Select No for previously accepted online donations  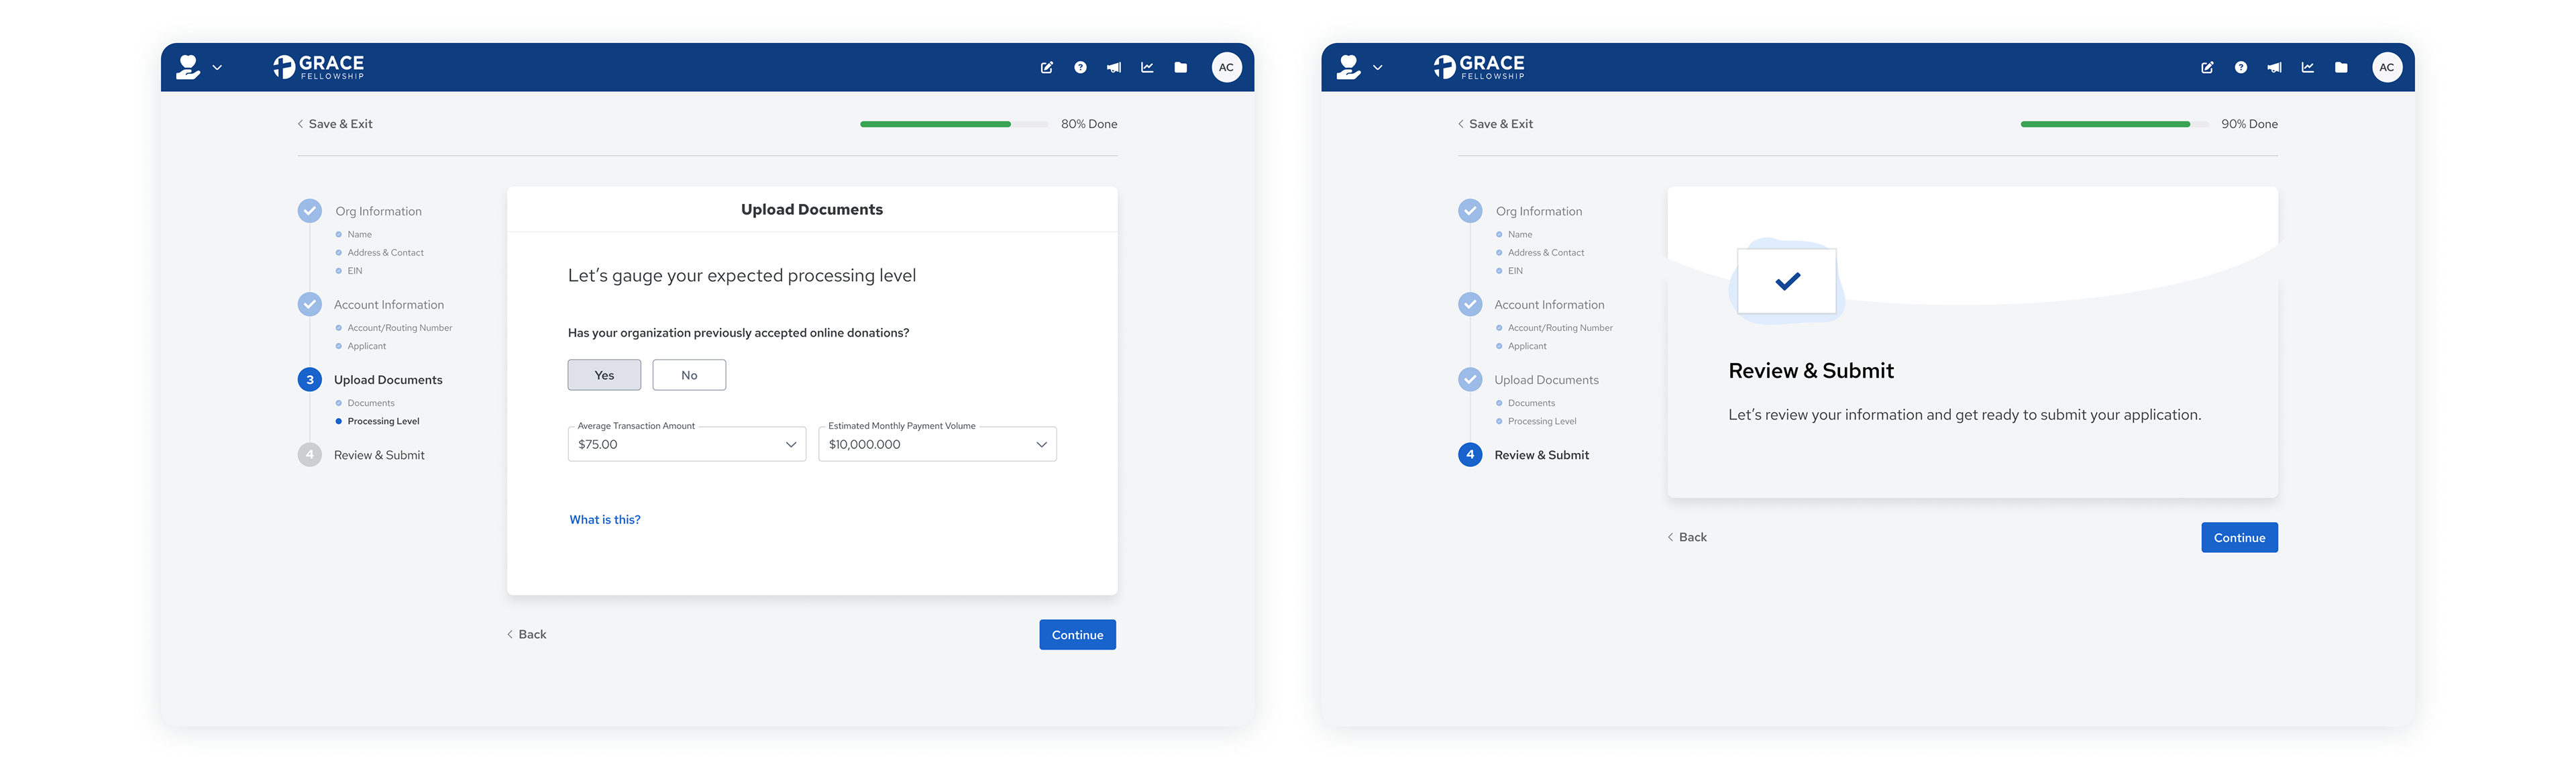tap(689, 375)
